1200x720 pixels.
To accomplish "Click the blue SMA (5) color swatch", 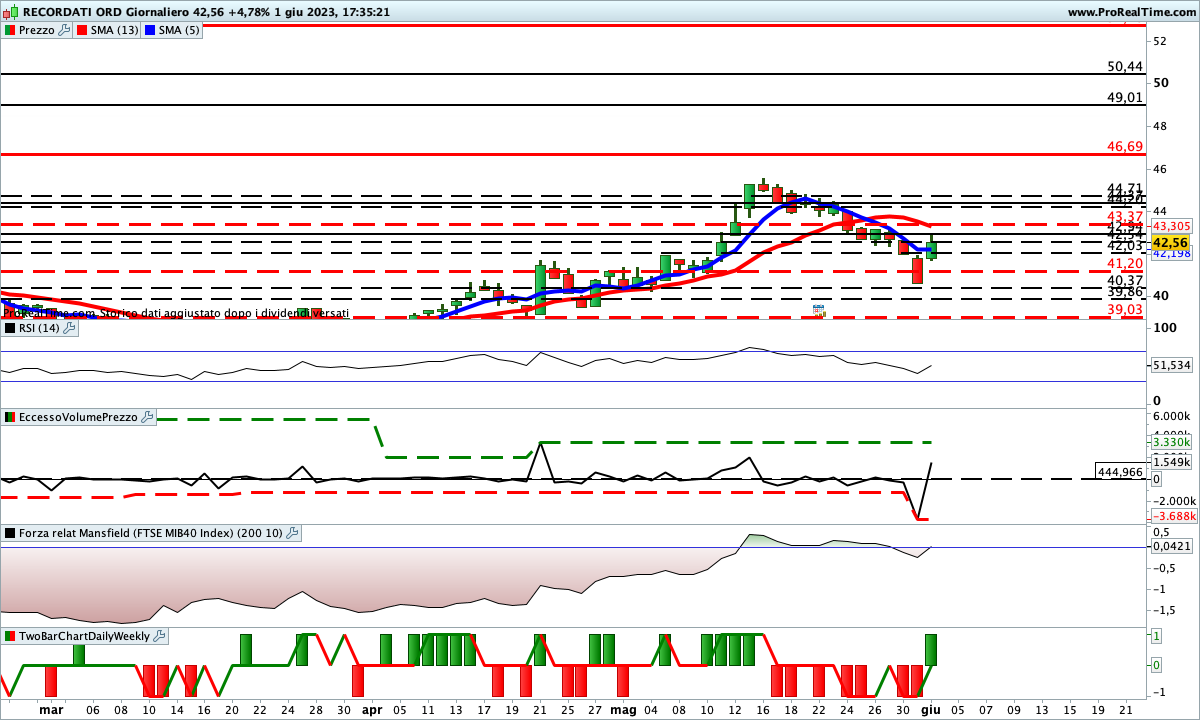I will pyautogui.click(x=151, y=30).
